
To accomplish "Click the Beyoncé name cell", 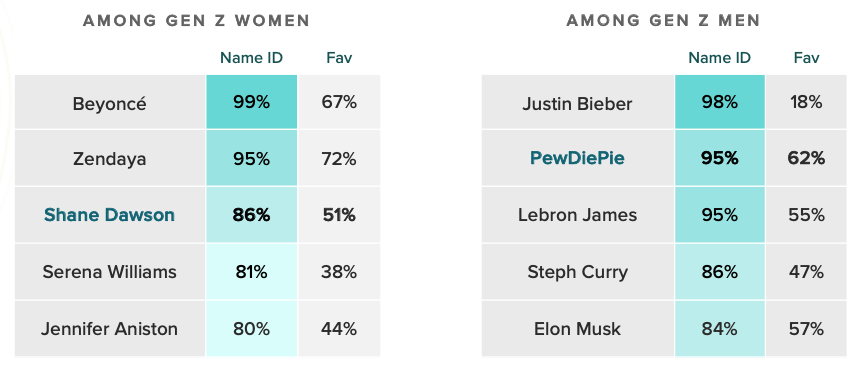I will coord(110,102).
